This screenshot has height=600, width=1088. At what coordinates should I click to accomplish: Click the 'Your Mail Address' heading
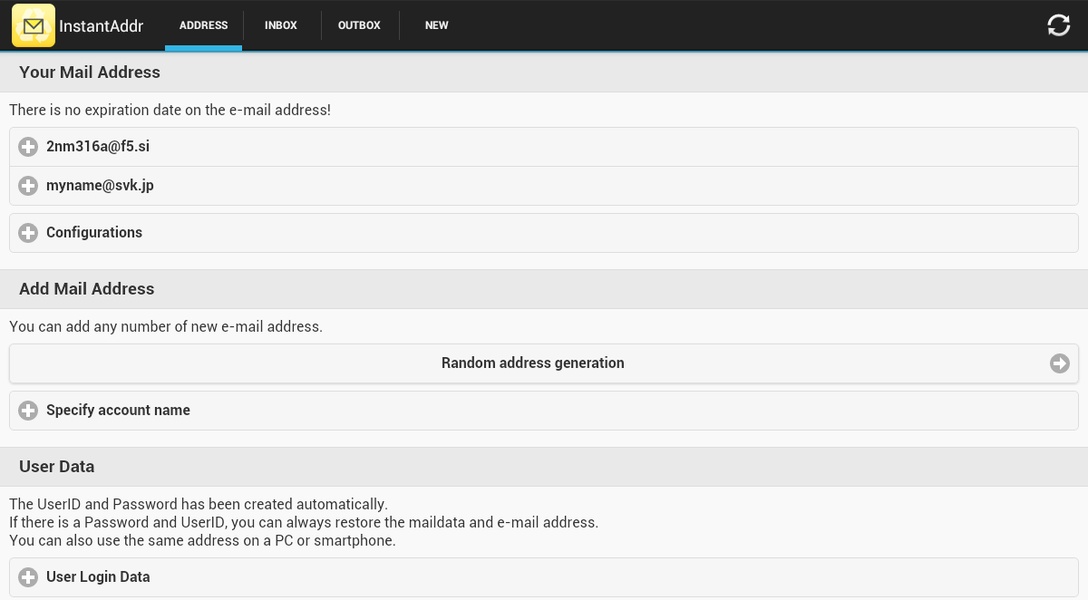[x=90, y=72]
